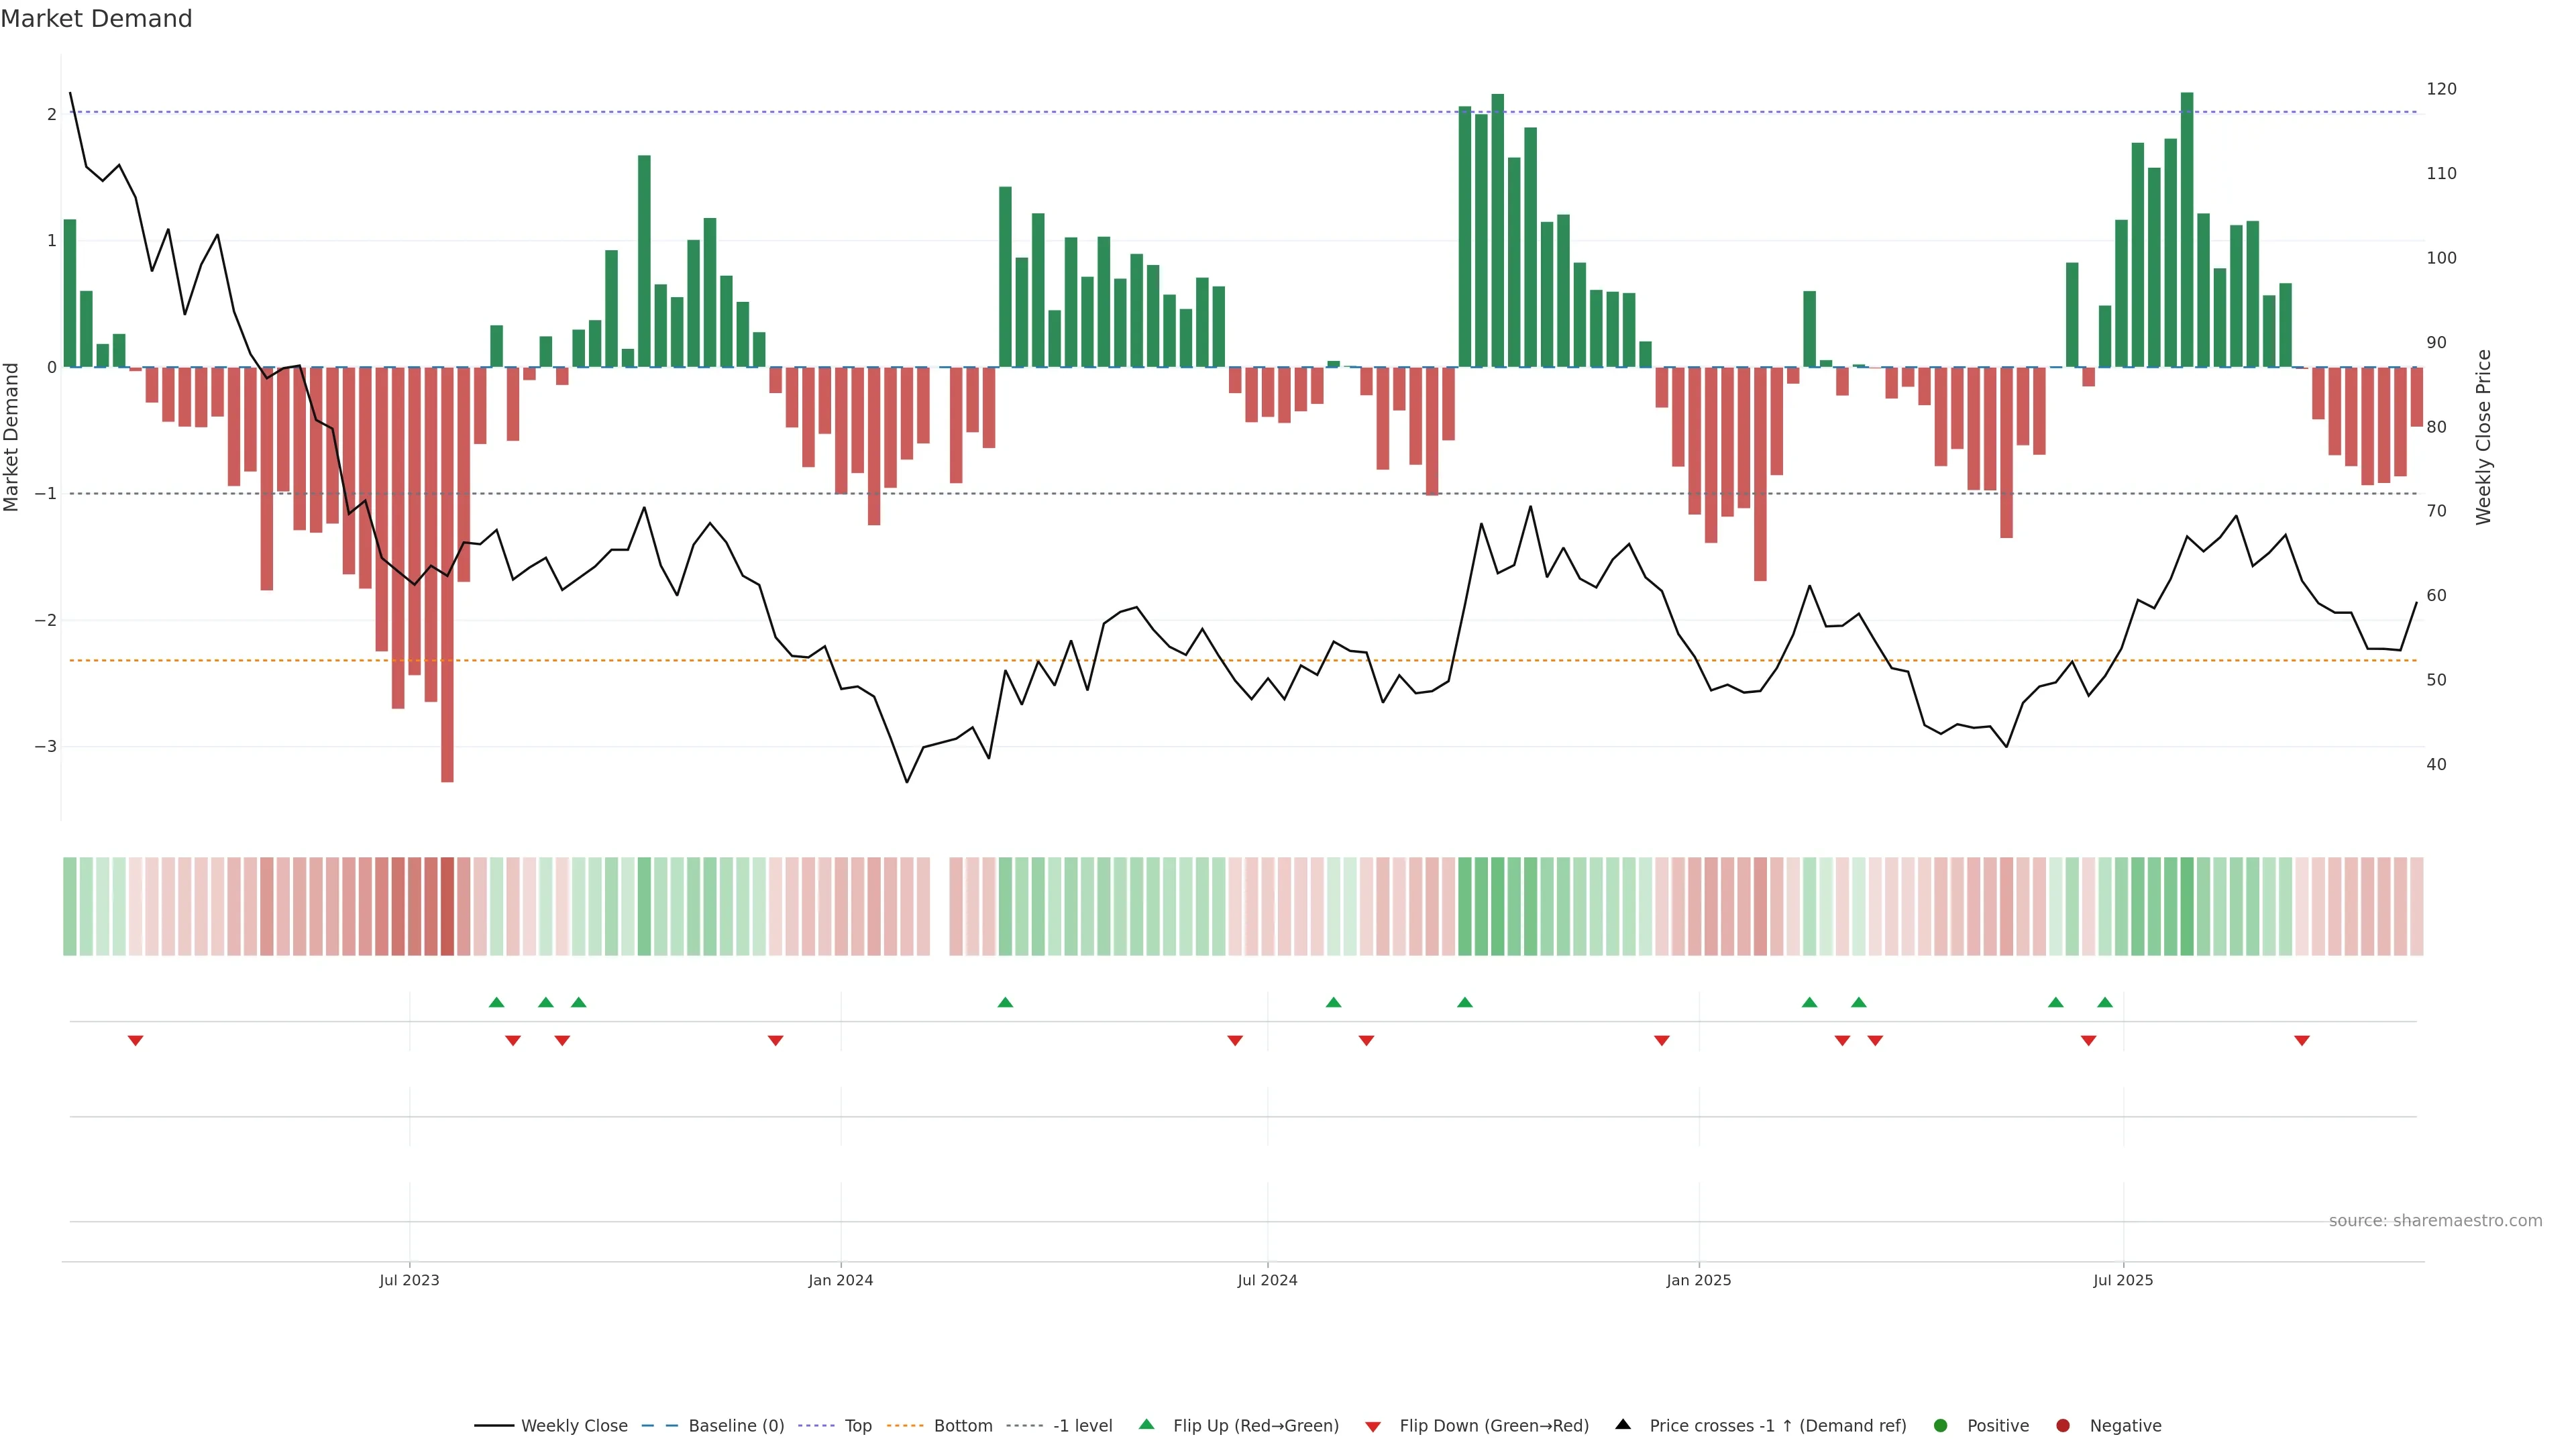The image size is (2576, 1449).
Task: Click the dark red Negative circle in legend
Action: click(x=2063, y=1425)
